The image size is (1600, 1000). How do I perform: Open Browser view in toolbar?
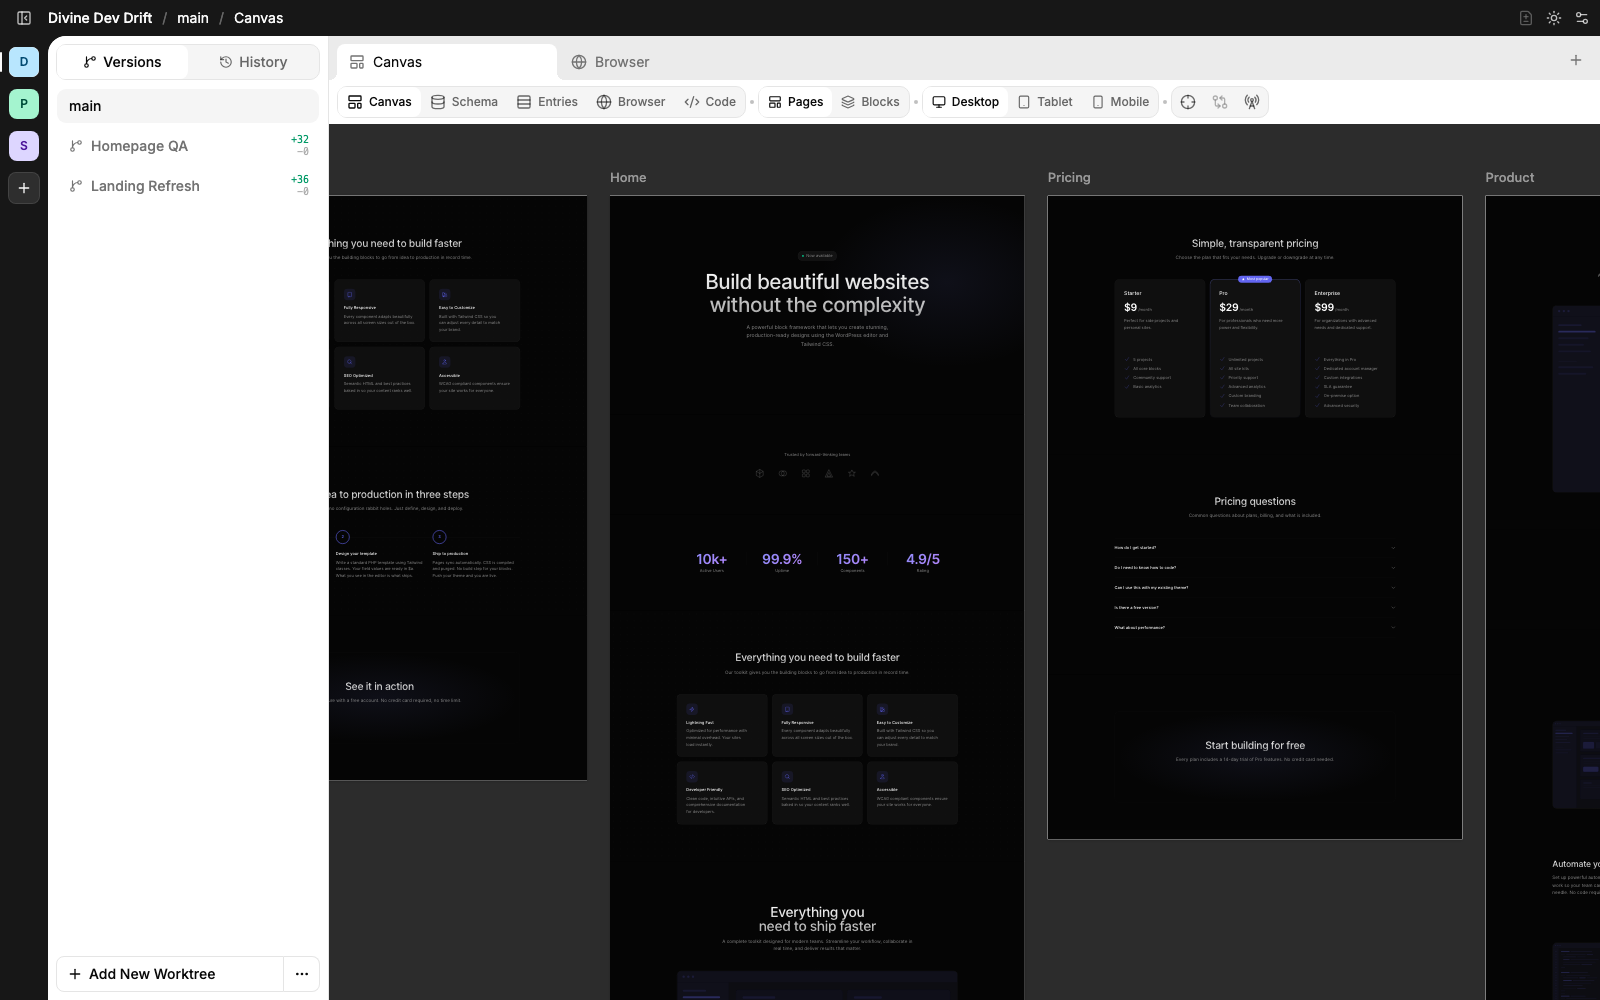coord(631,102)
